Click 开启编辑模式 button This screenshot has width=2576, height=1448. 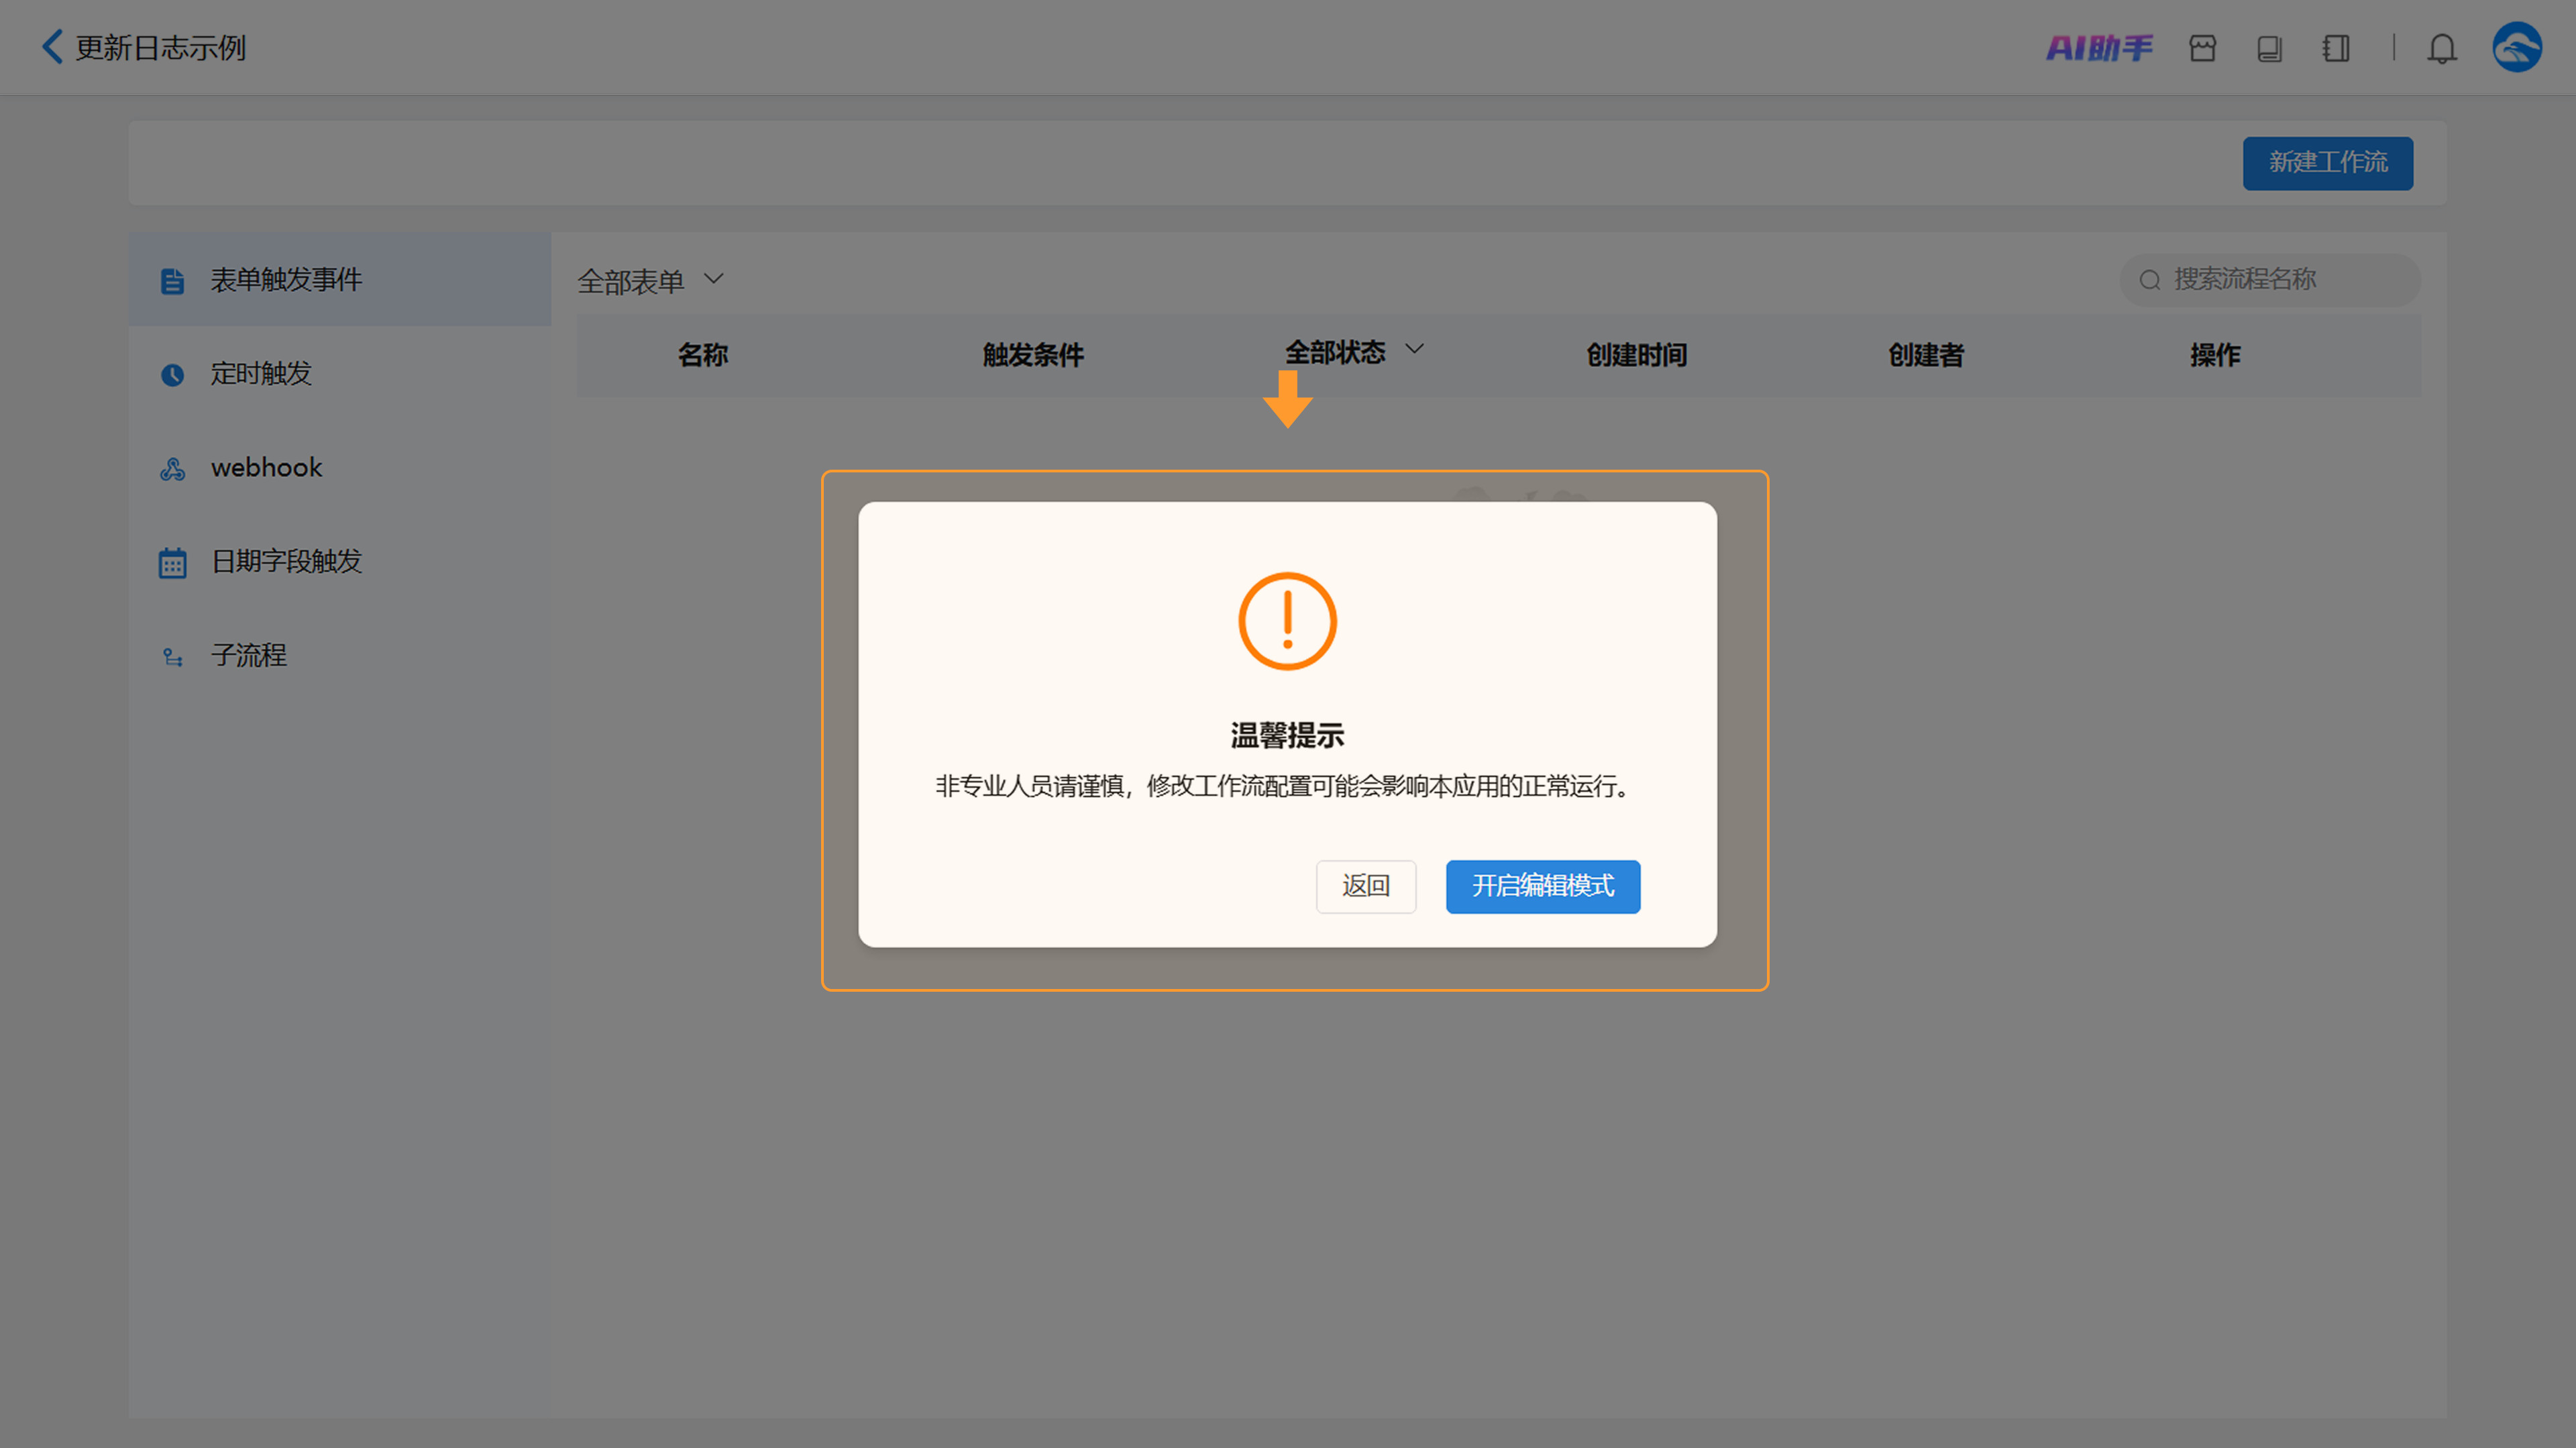click(x=1542, y=886)
